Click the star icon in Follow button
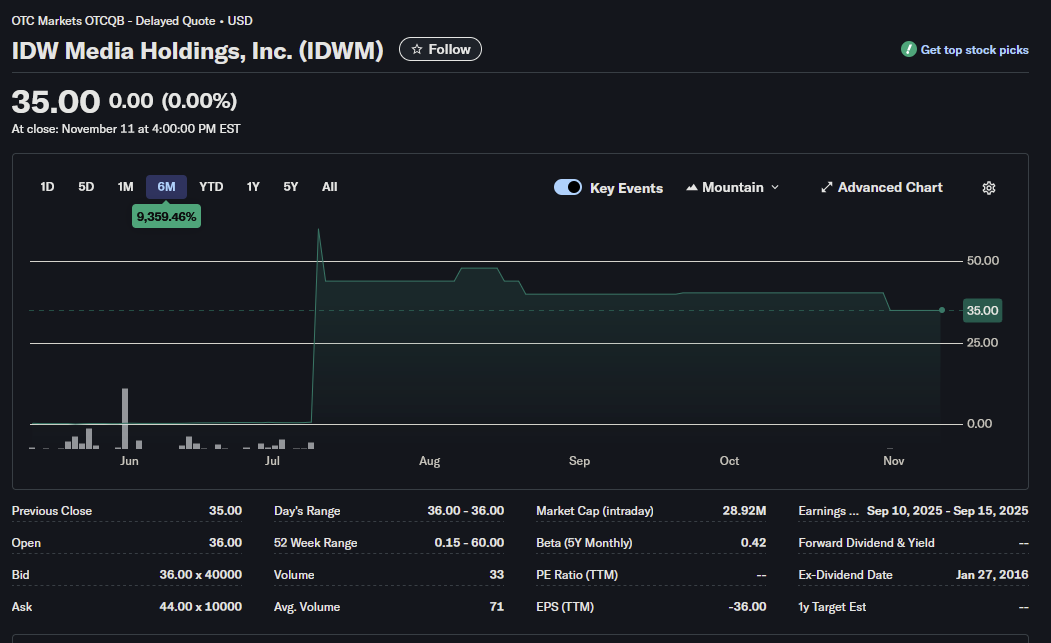1051x643 pixels. tap(417, 50)
